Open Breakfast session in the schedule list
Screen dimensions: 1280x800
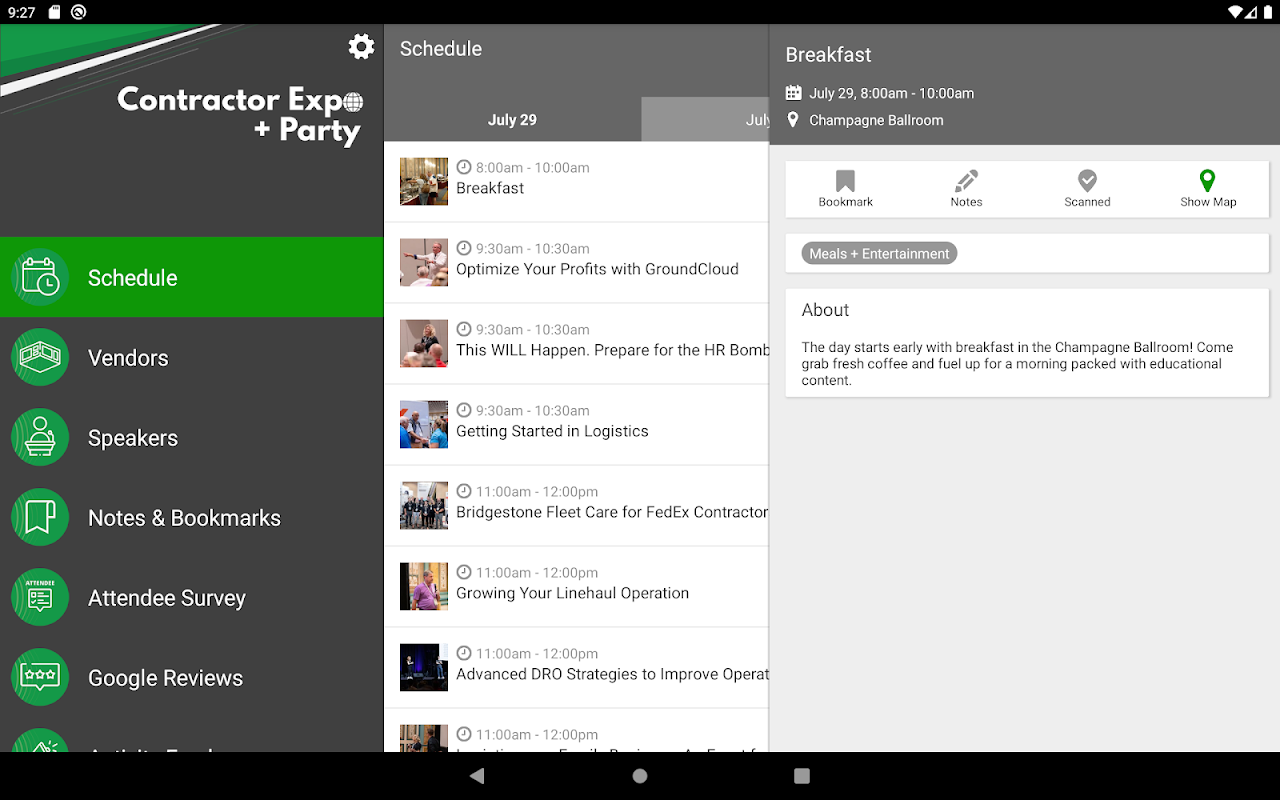coord(576,181)
